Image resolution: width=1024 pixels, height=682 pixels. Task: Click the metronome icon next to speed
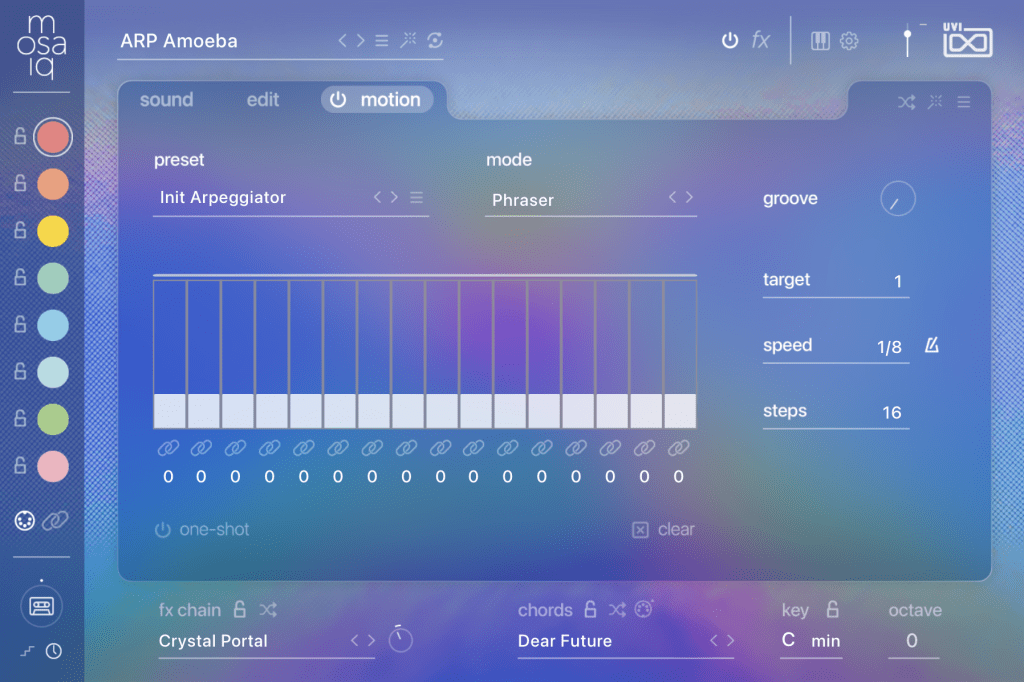[931, 346]
